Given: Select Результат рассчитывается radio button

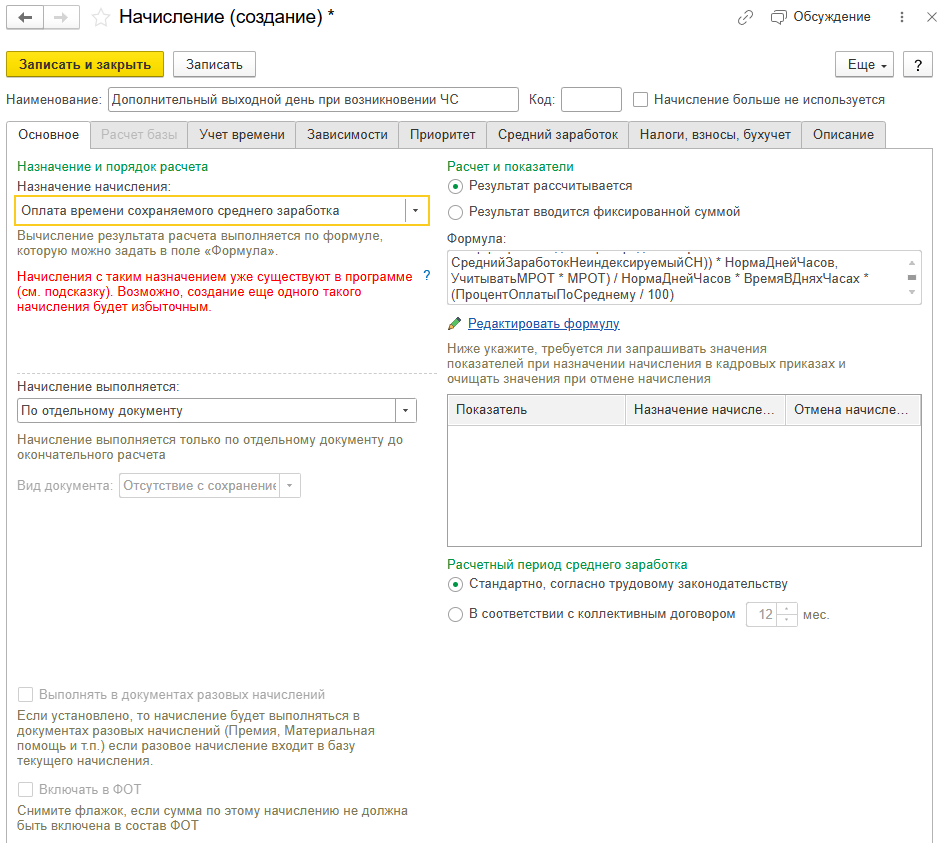Looking at the screenshot, I should 456,186.
